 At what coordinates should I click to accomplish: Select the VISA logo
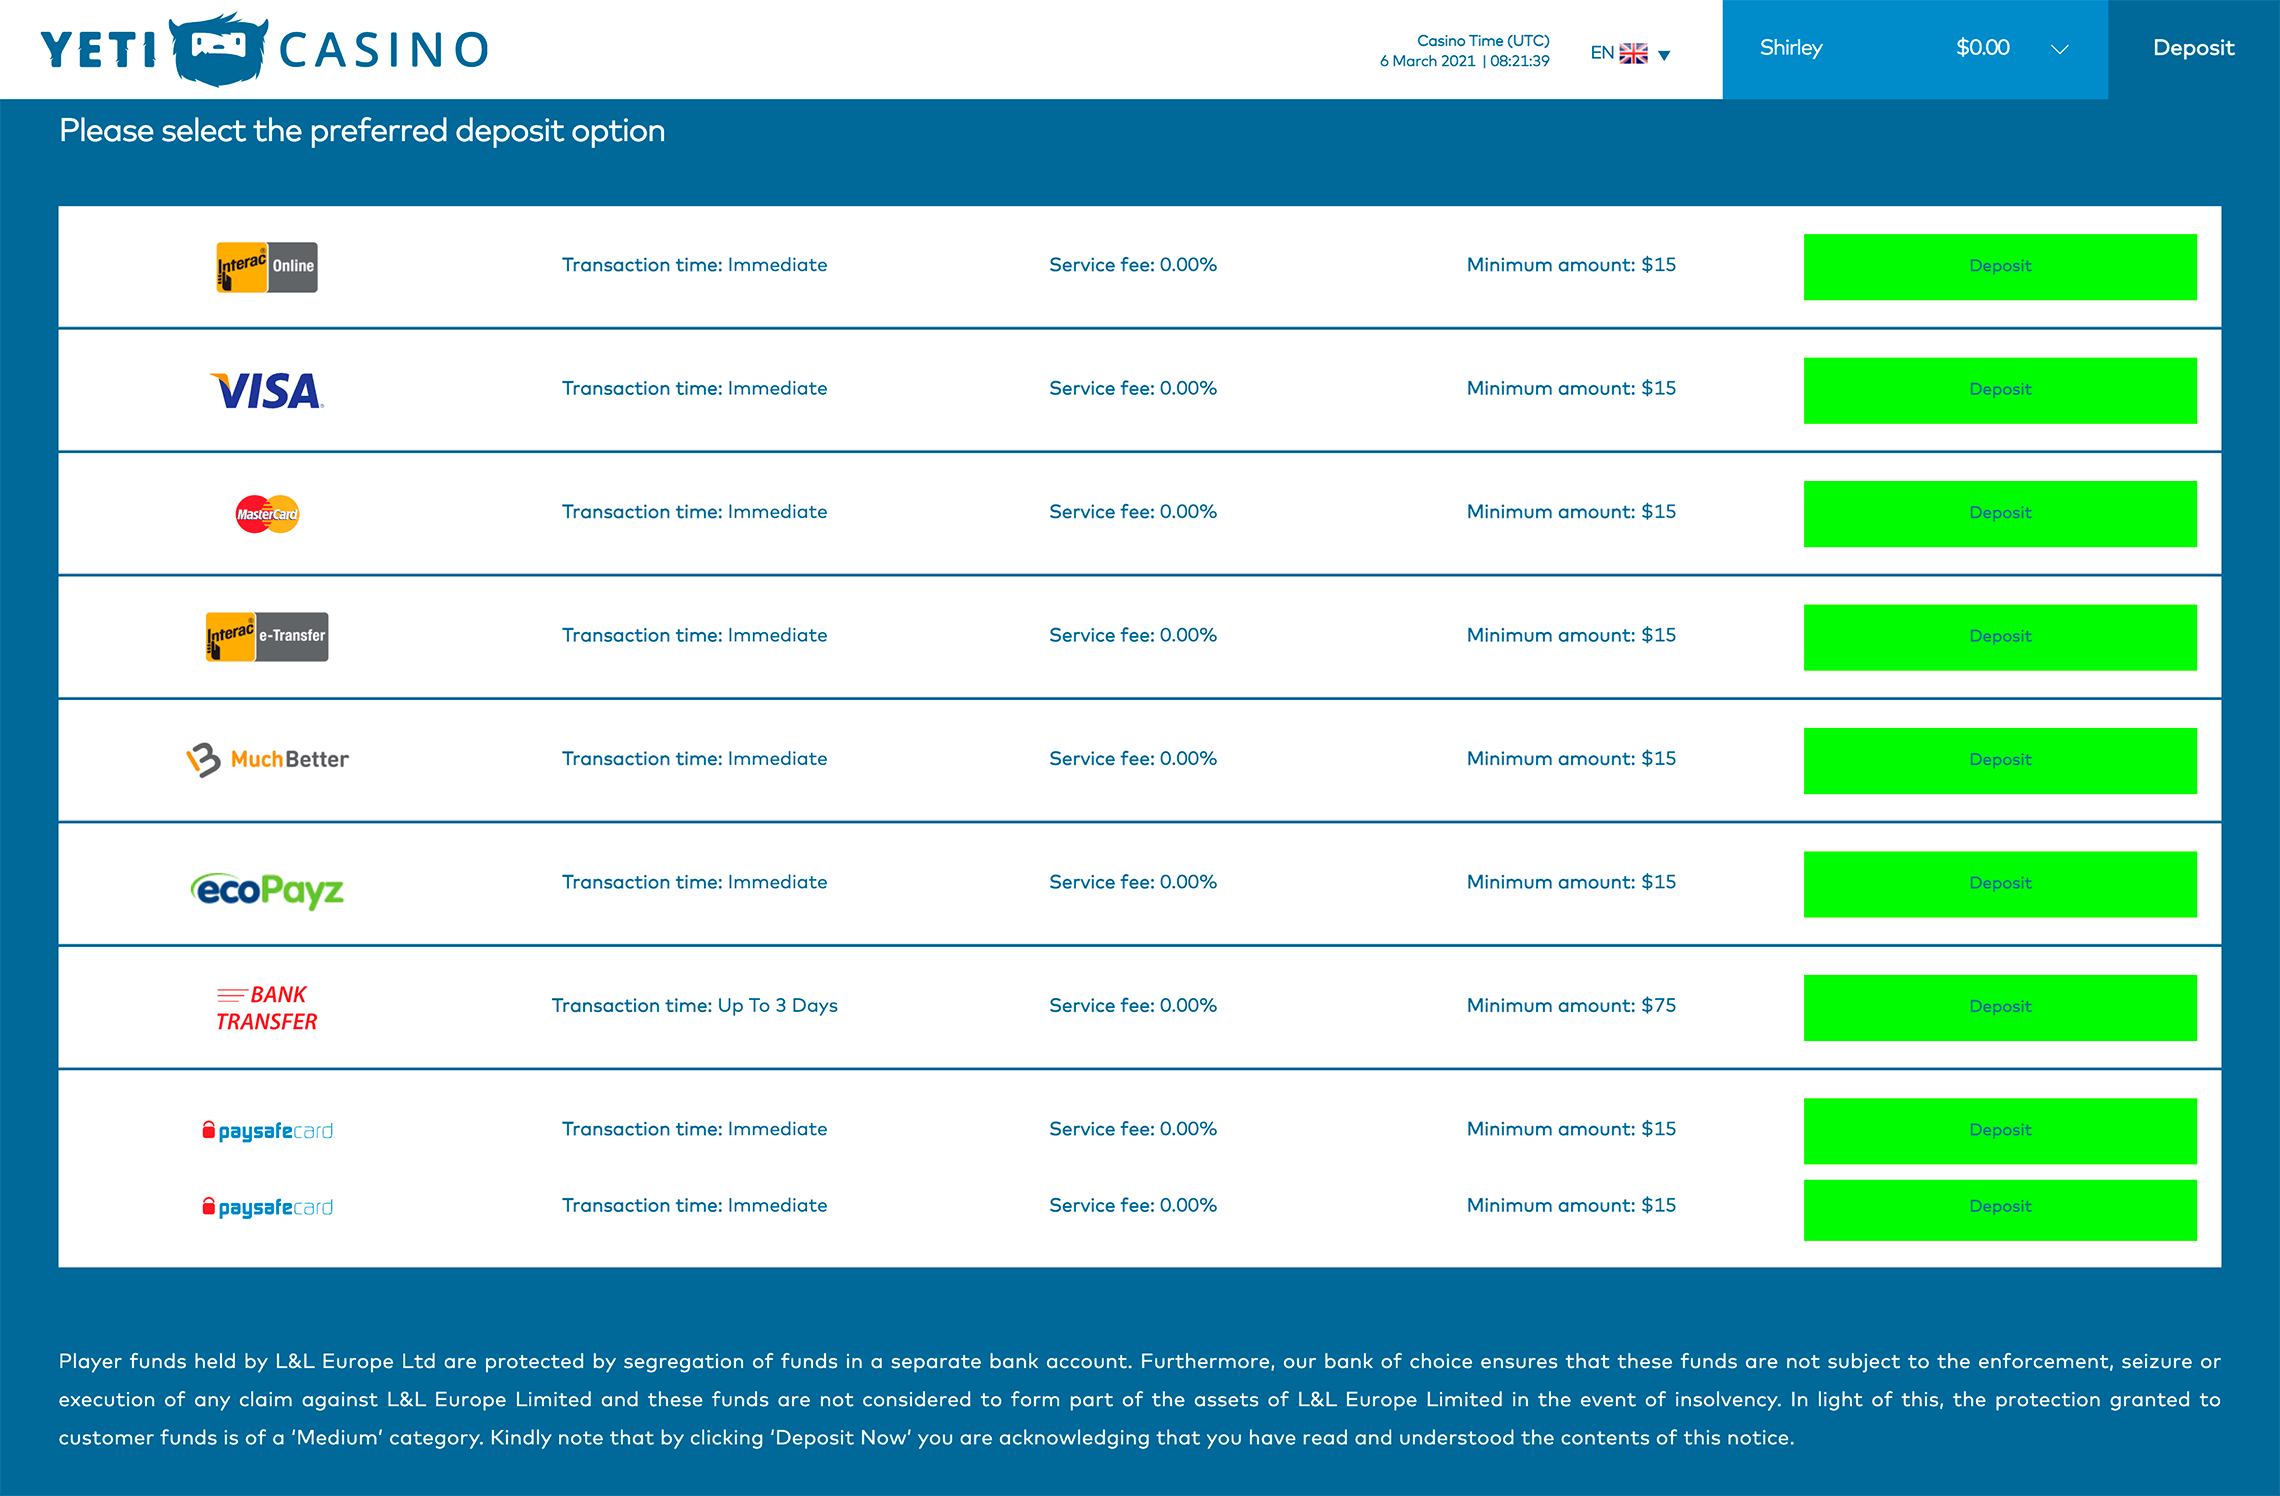point(267,390)
